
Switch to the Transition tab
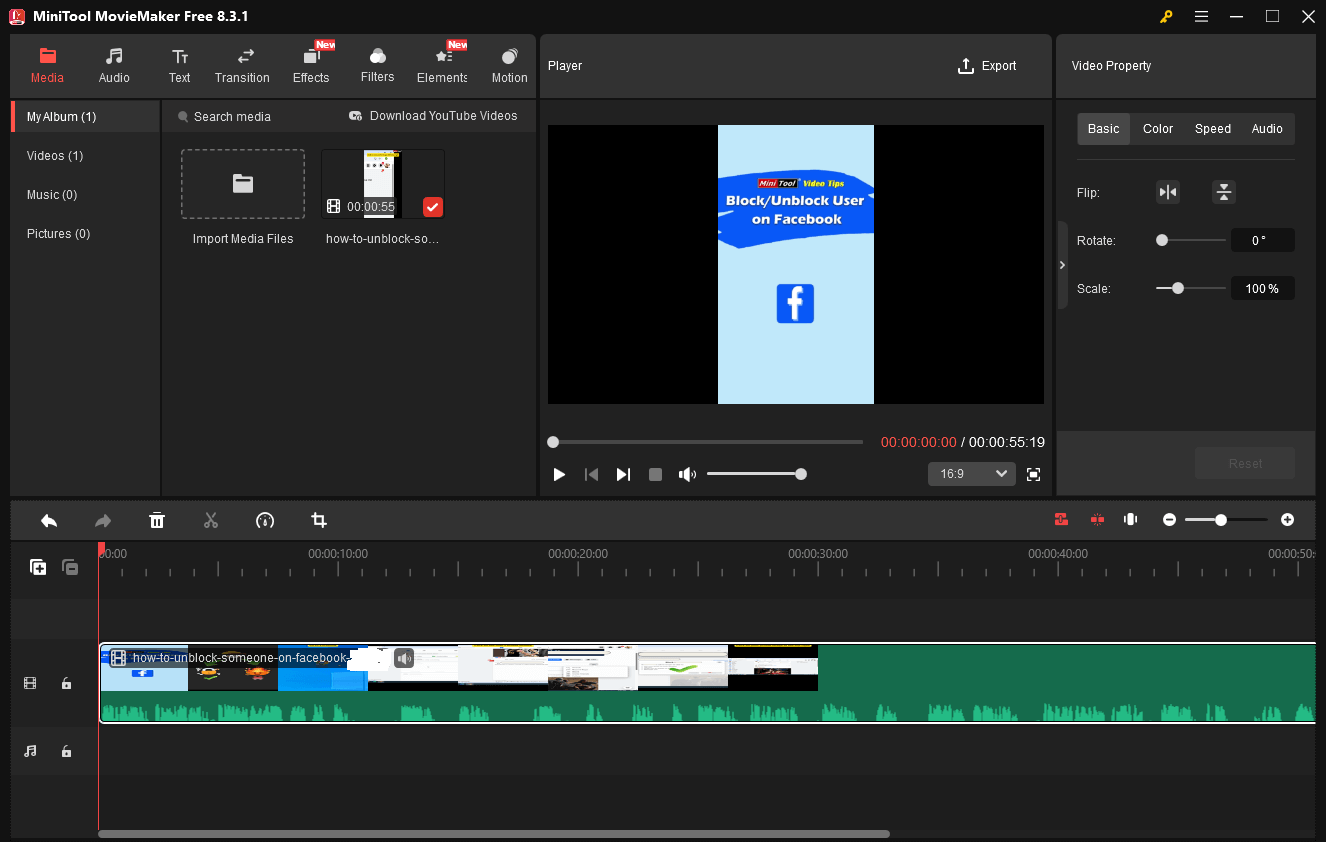pyautogui.click(x=242, y=66)
